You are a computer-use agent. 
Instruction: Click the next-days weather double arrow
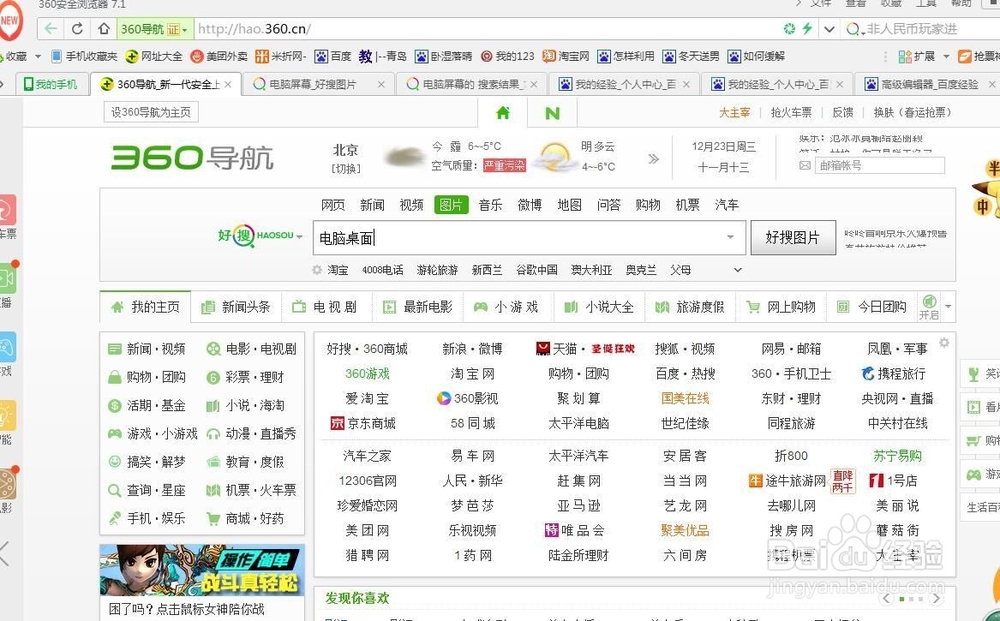pyautogui.click(x=654, y=158)
